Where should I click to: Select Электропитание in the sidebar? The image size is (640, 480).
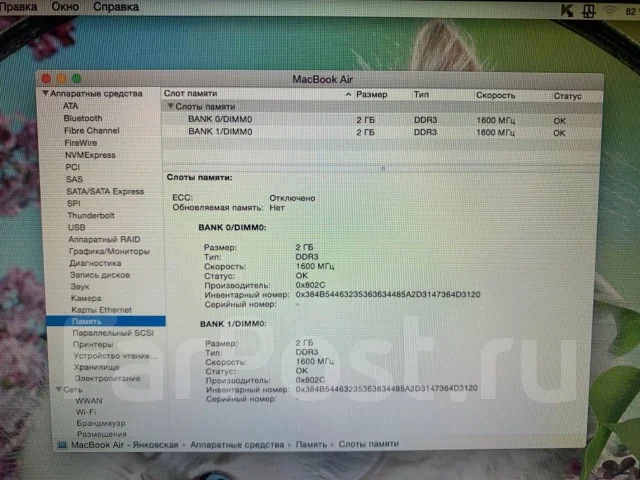[x=107, y=378]
